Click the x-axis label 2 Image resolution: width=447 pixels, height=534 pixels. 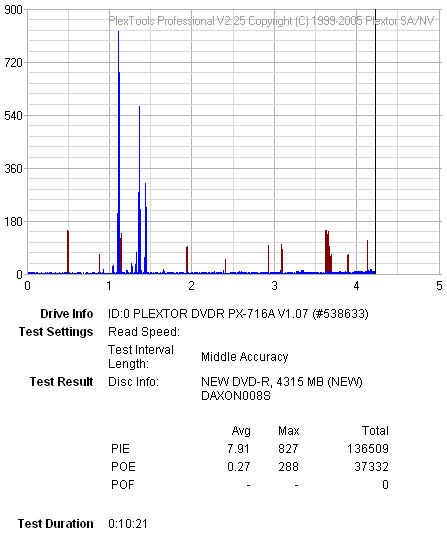(x=191, y=285)
